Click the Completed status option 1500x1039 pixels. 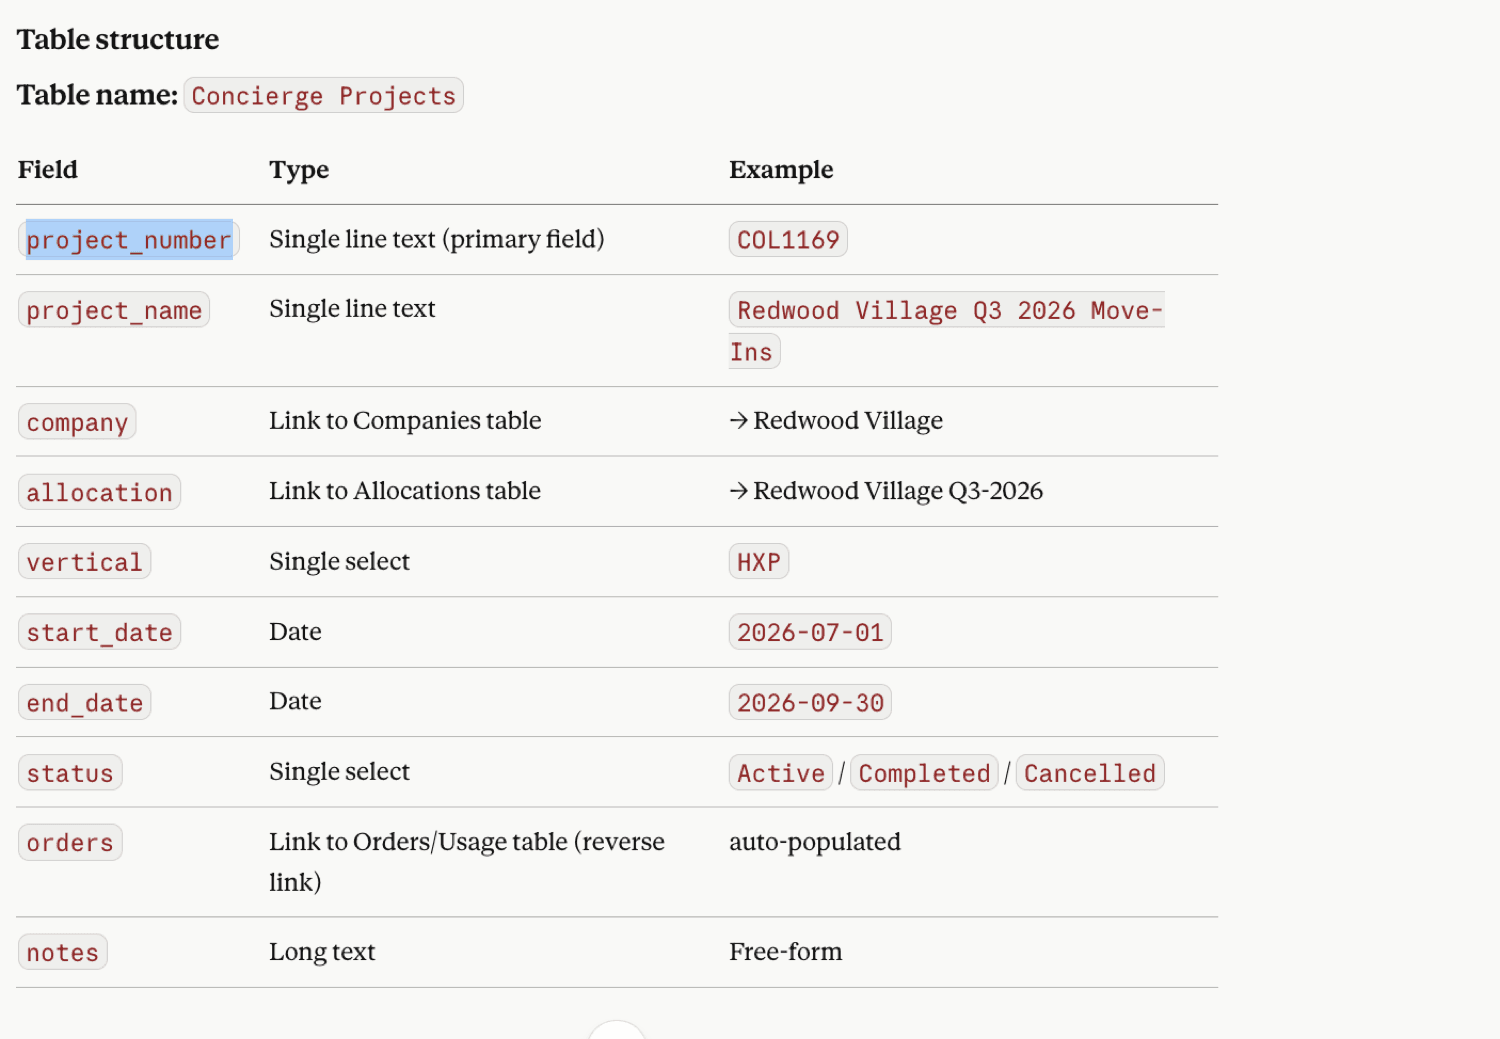click(x=924, y=772)
